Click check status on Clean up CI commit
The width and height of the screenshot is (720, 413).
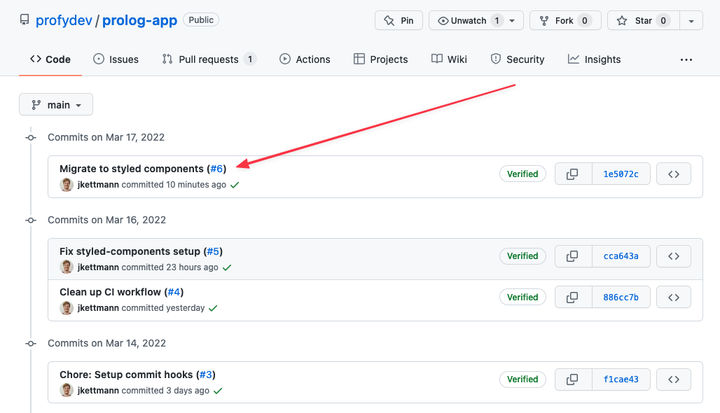213,308
